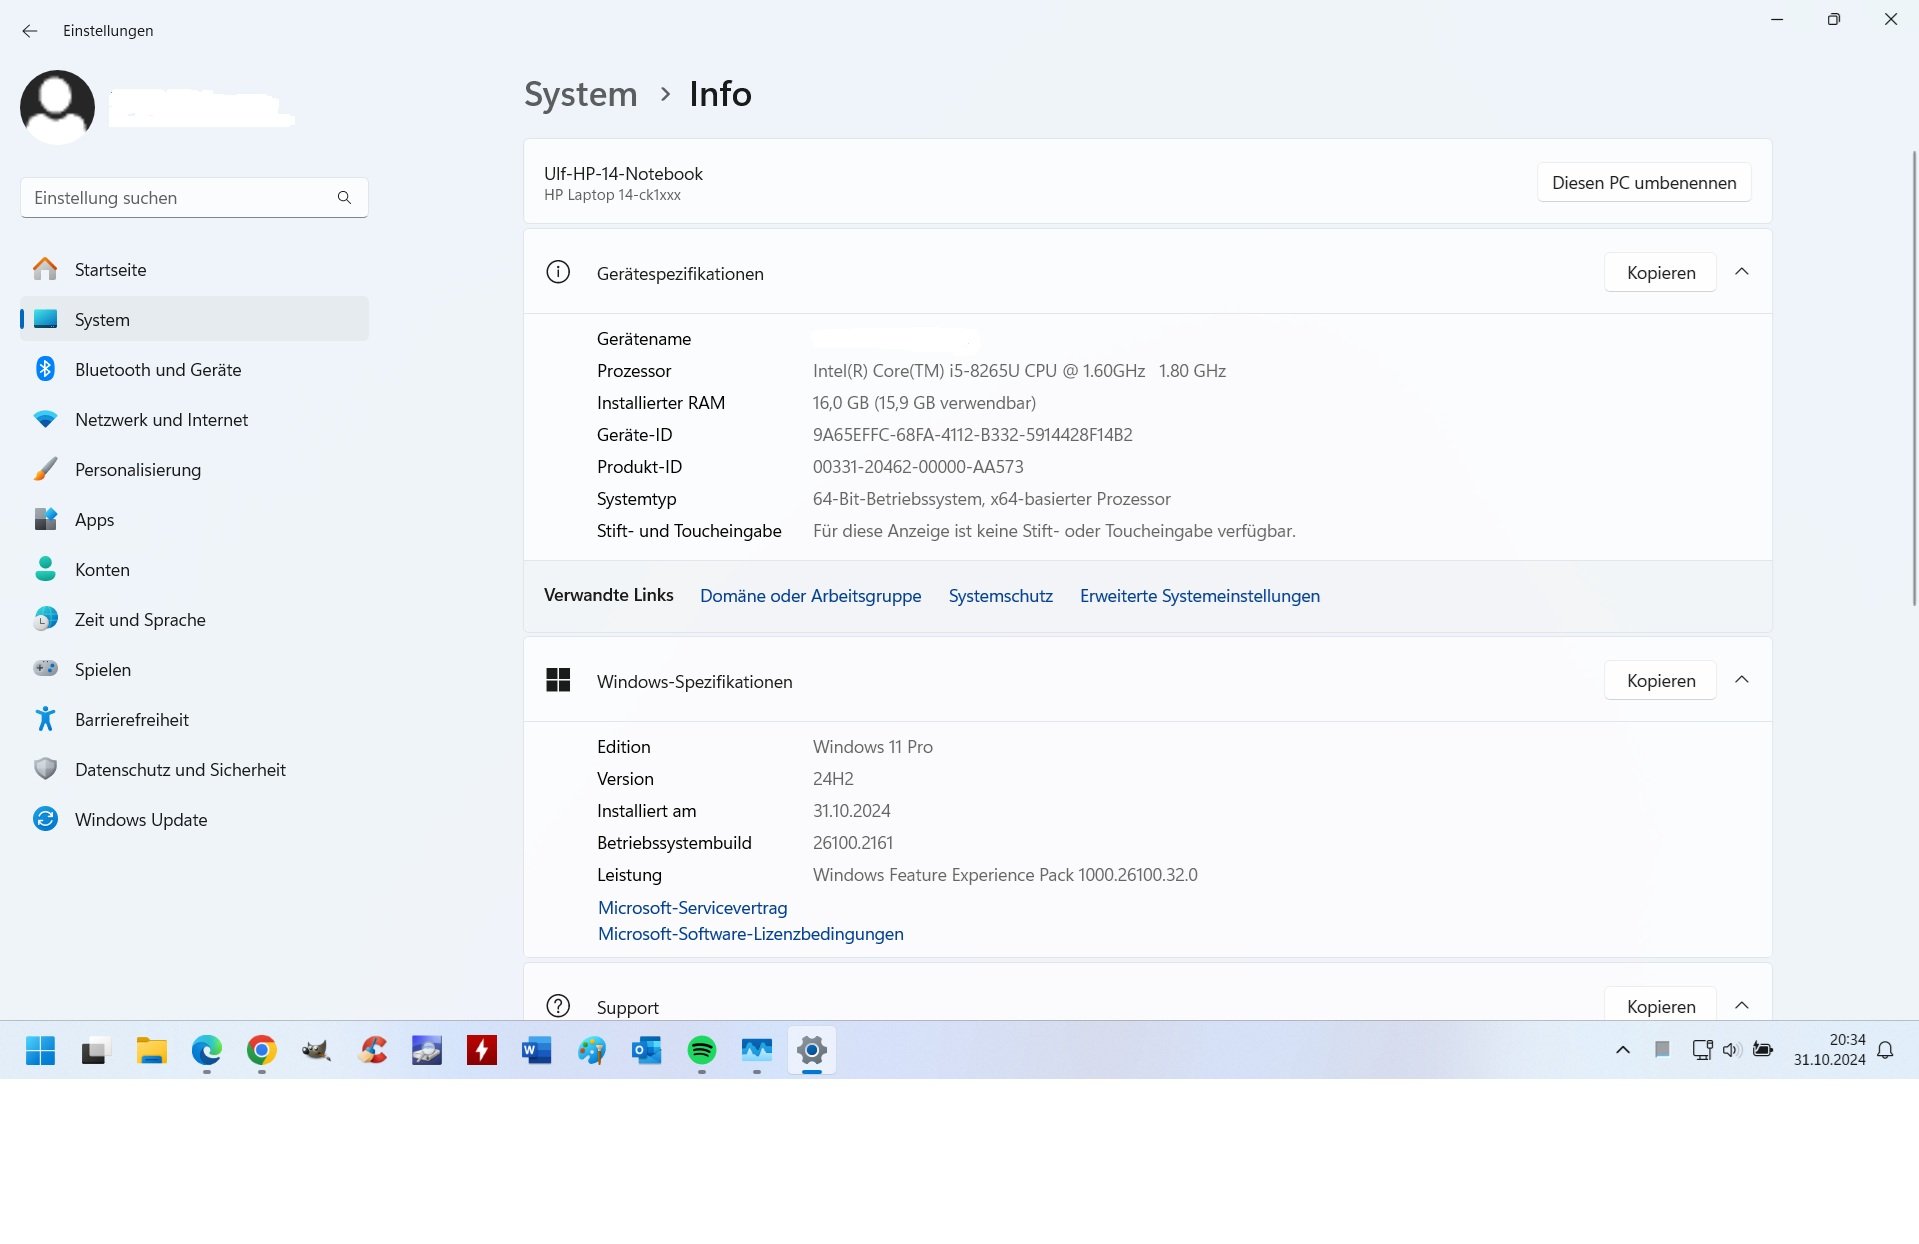Launch the red lightning bolt app
The width and height of the screenshot is (1919, 1244).
(482, 1050)
